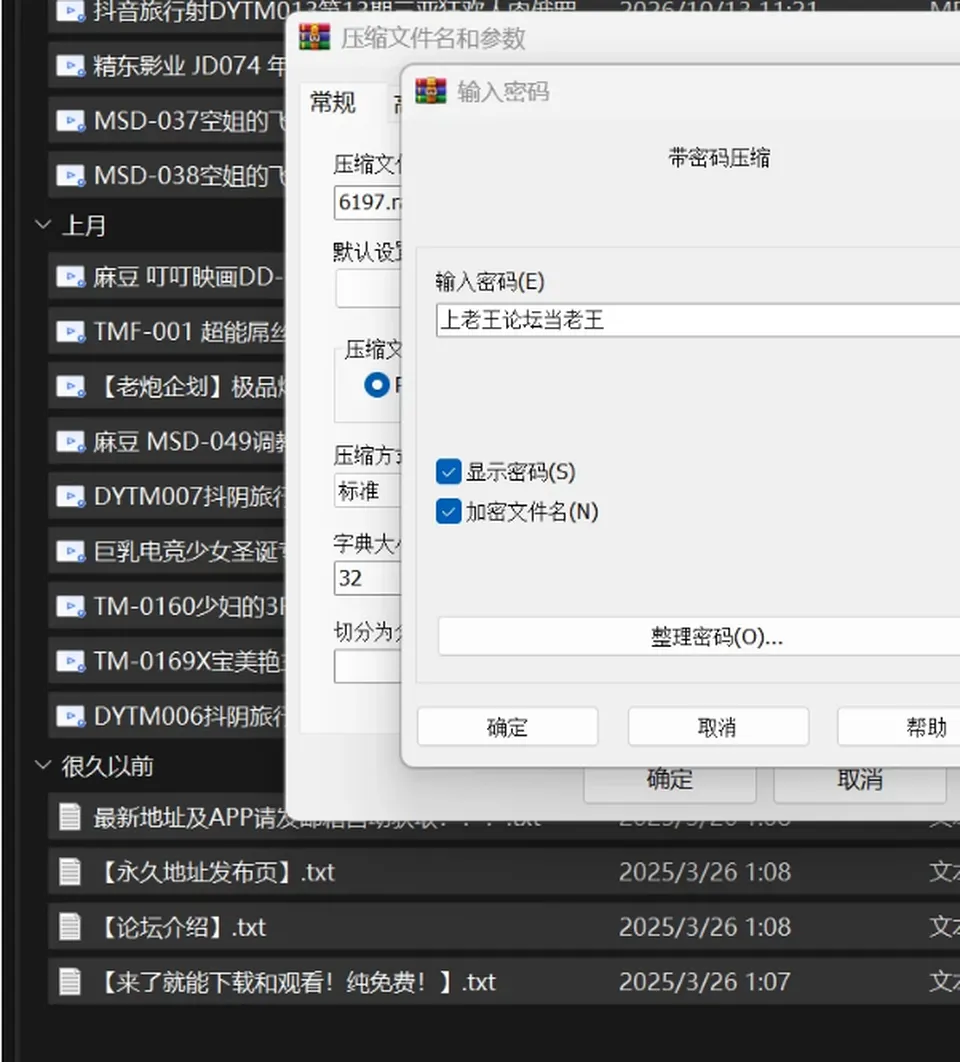Viewport: 960px width, 1062px height.
Task: Click the video icon of TM-0169X file
Action: pos(70,661)
